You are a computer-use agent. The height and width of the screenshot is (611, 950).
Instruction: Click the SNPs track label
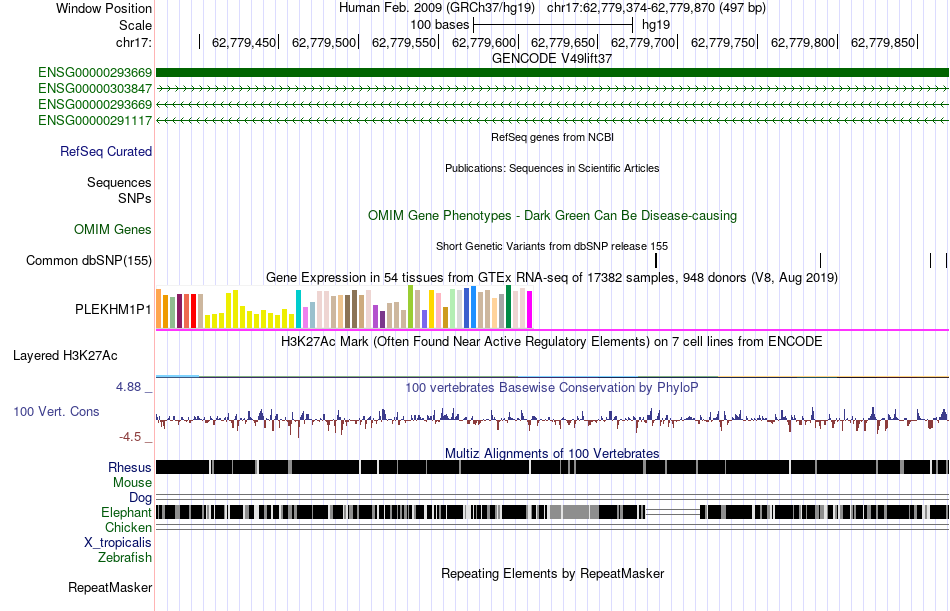[x=135, y=198]
